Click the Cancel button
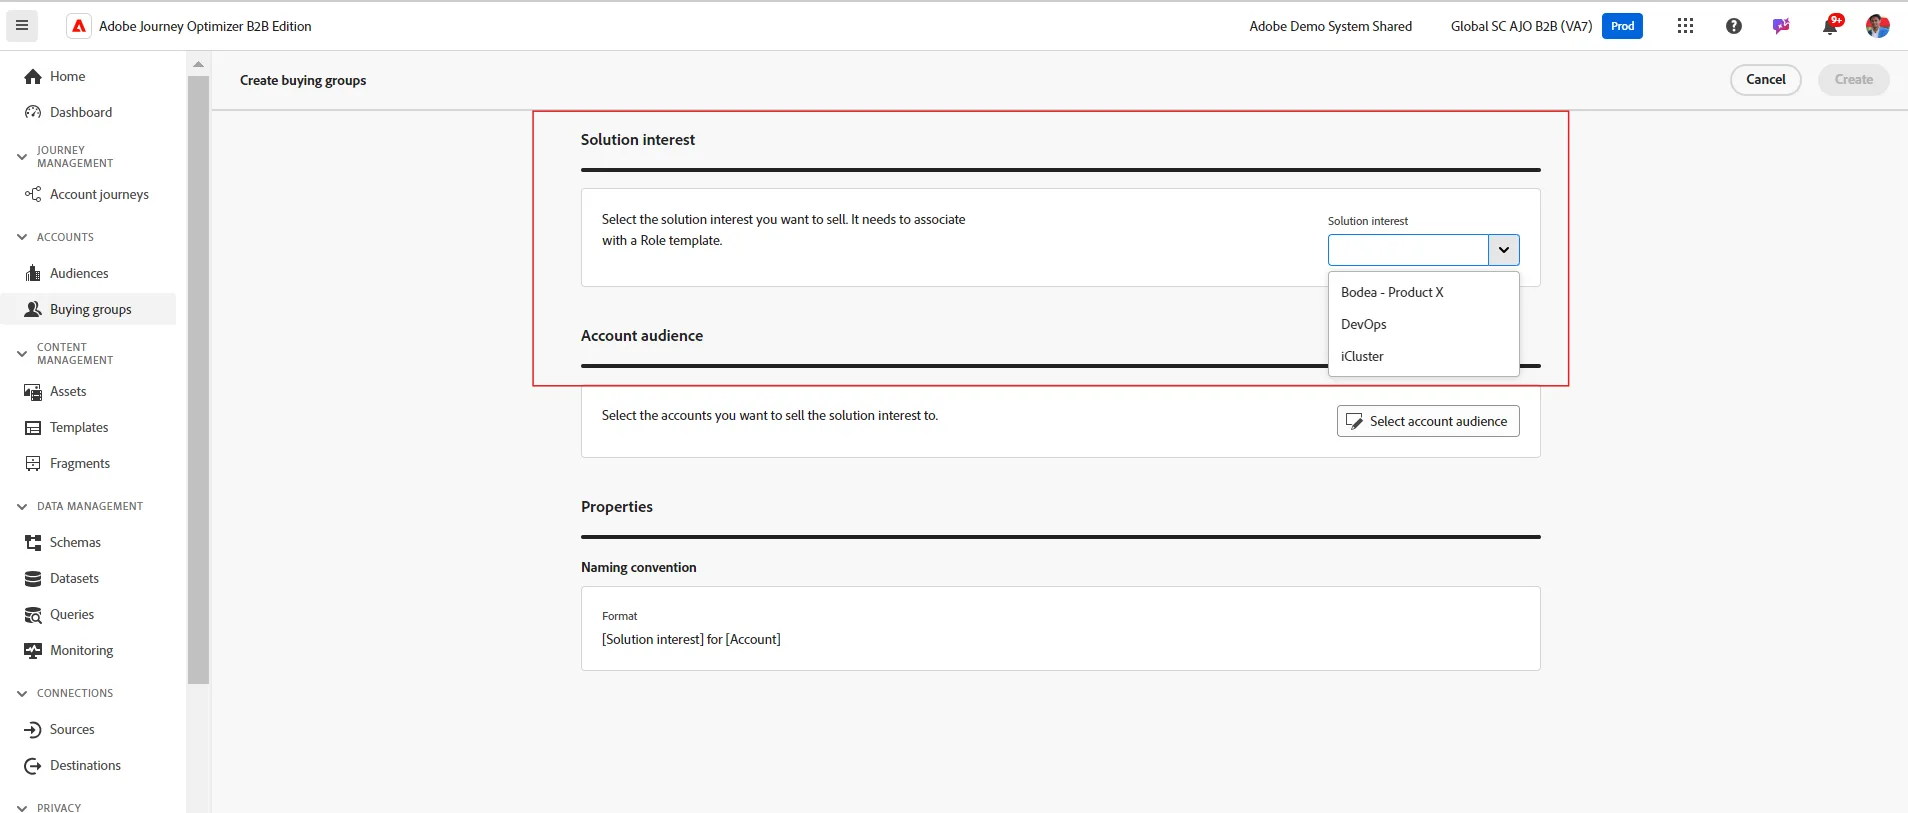Screen dimensions: 1908x813 click(1765, 80)
